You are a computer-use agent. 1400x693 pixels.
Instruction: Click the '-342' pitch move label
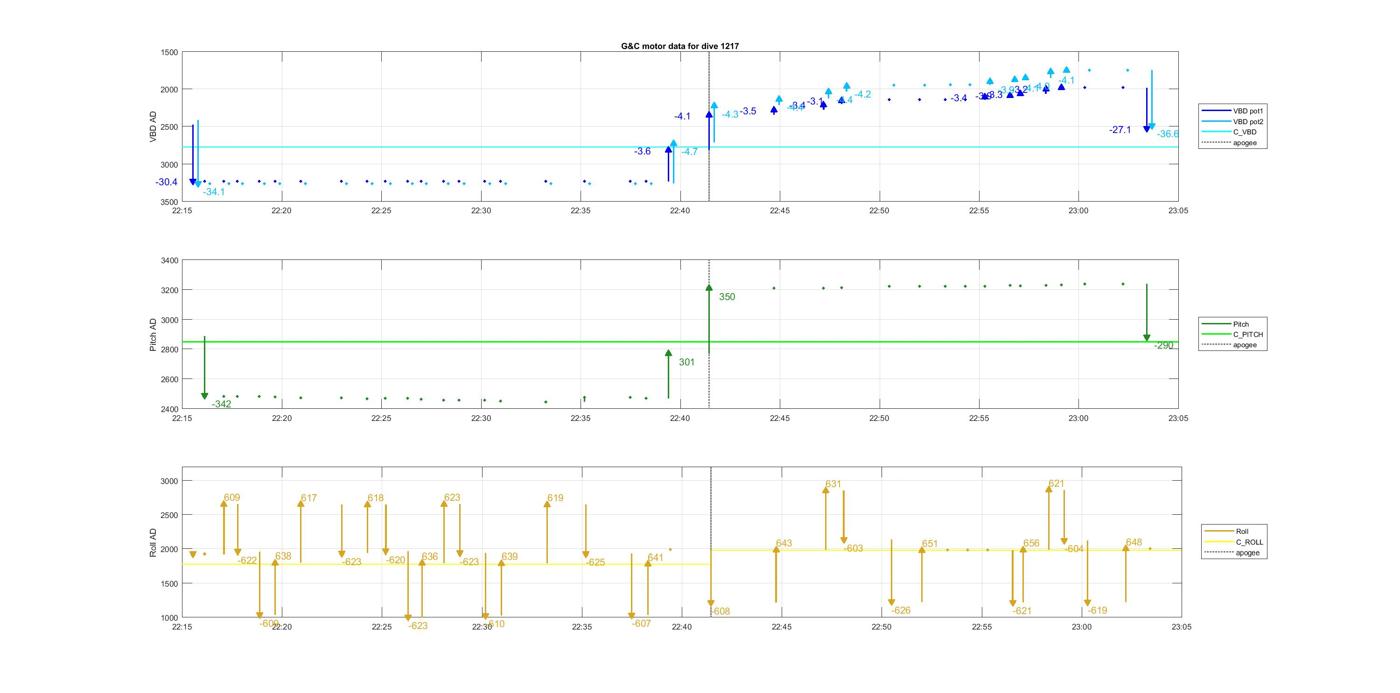[221, 404]
